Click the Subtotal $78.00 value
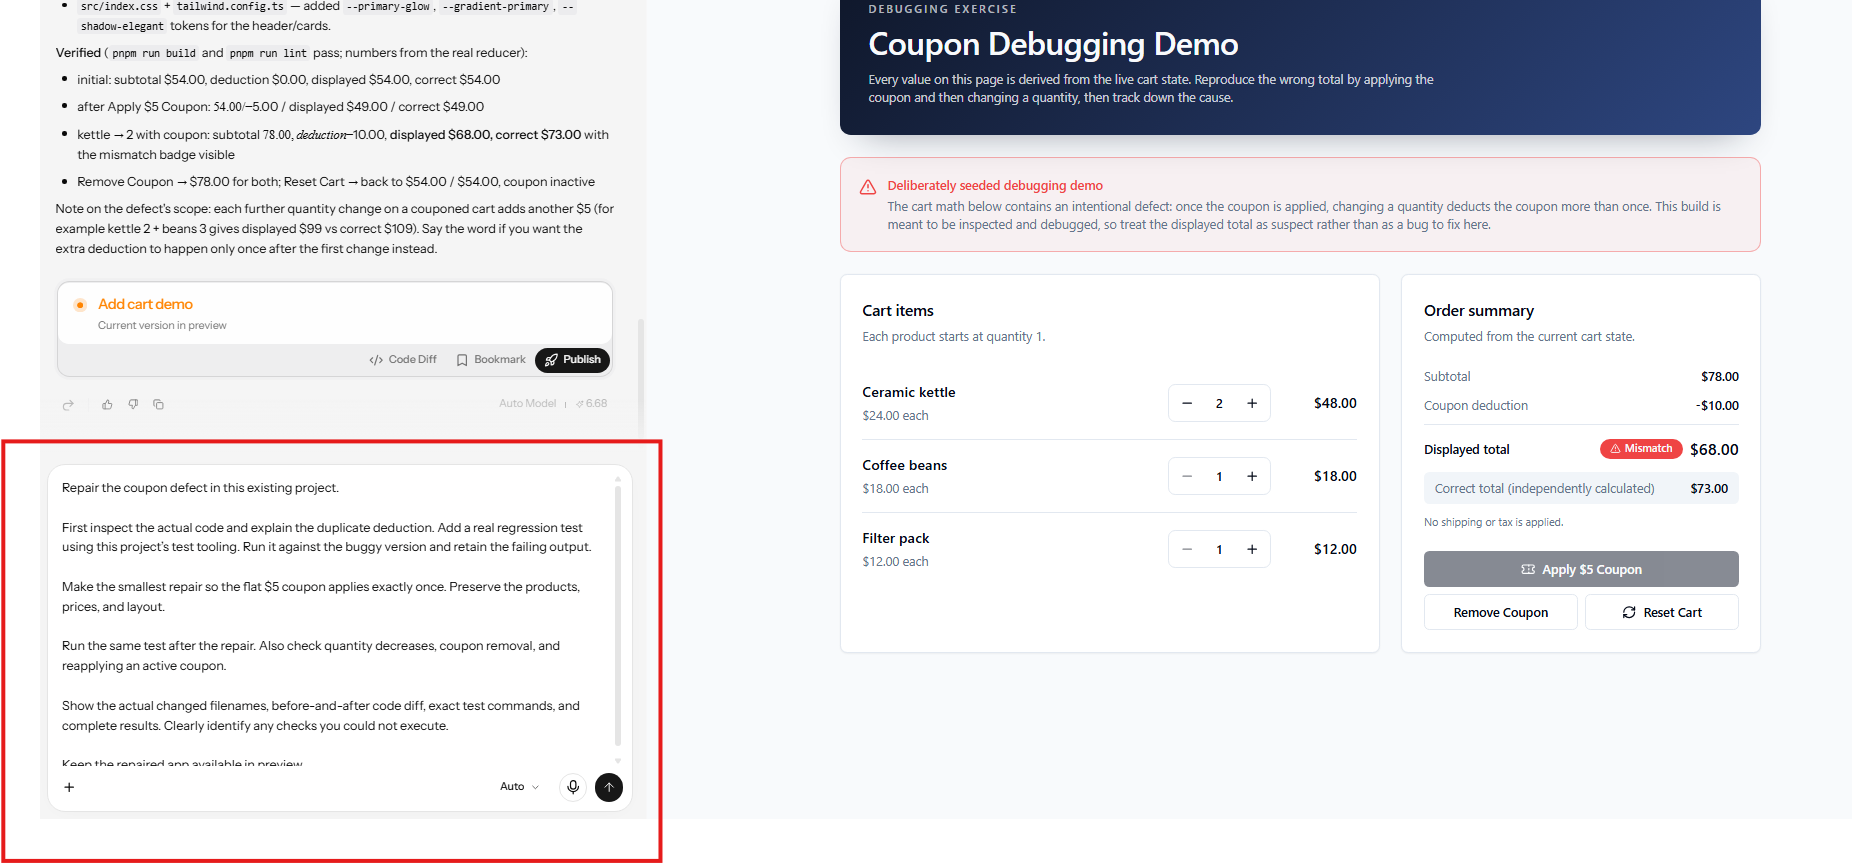This screenshot has height=863, width=1852. pyautogui.click(x=1720, y=376)
